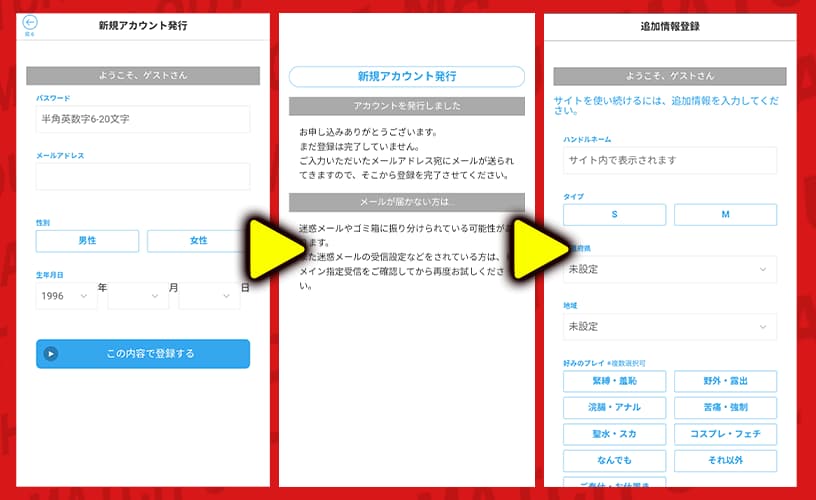Click in the ハンドルネーム input field
816x500 pixels.
click(x=670, y=160)
